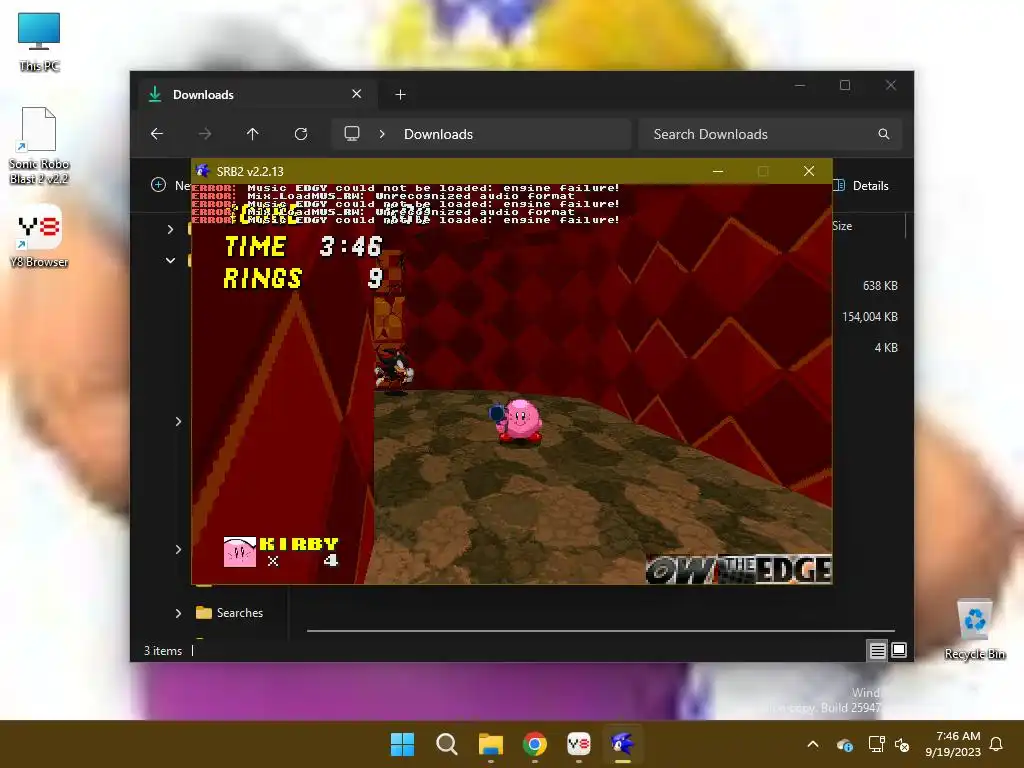Go up one folder level
1024x768 pixels.
click(x=253, y=134)
